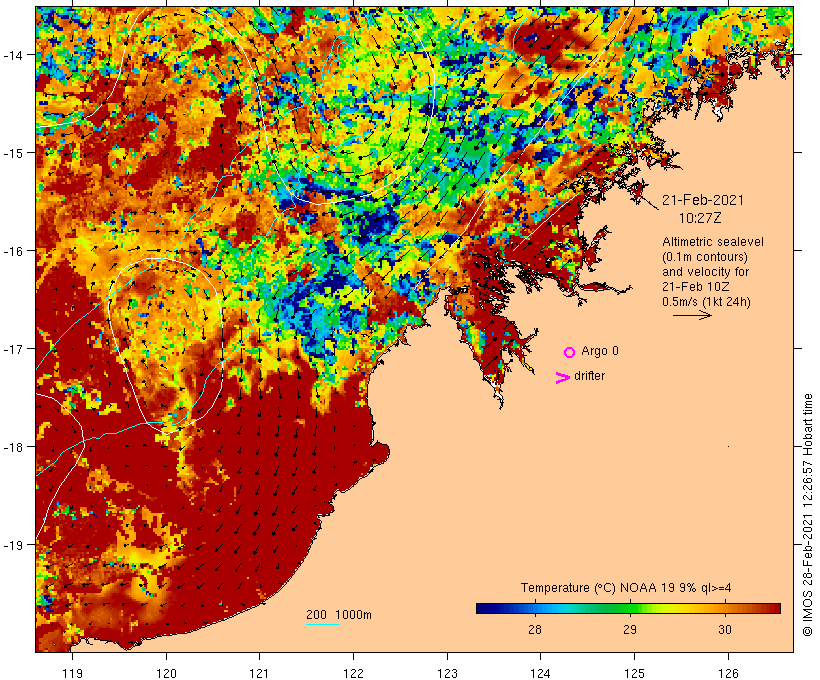
Task: Click latitude axis label '-18'
Action: (13, 447)
